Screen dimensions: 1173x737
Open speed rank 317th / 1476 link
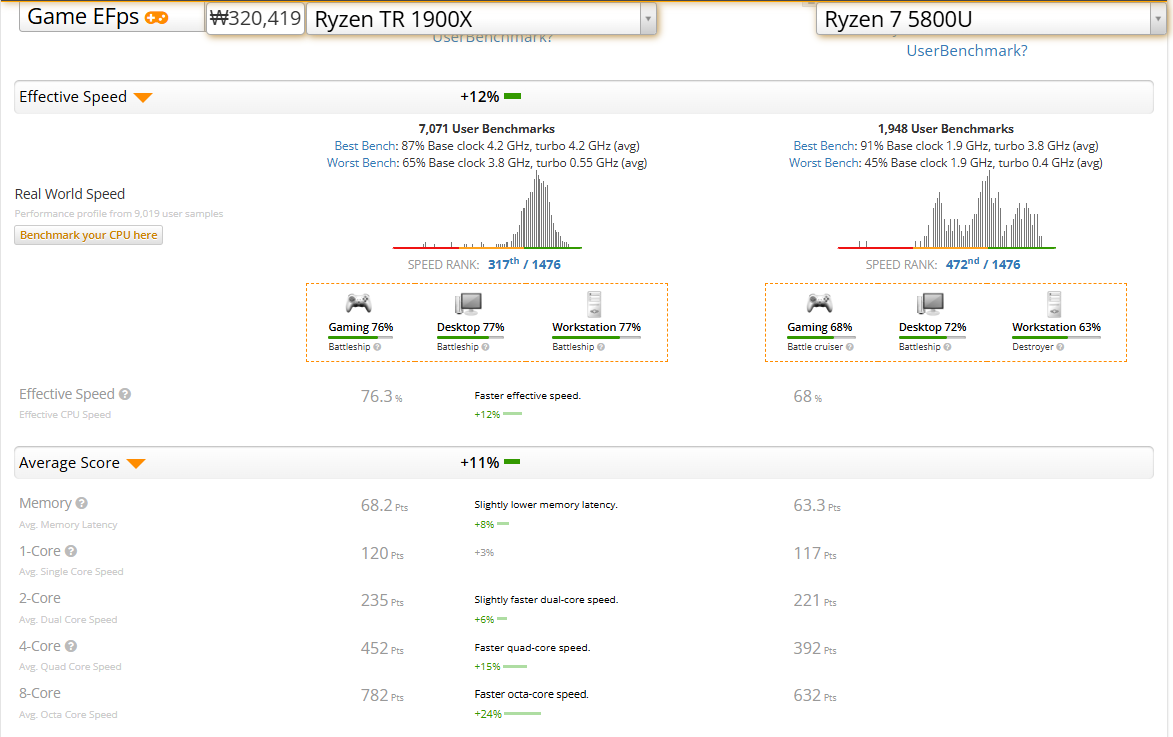pyautogui.click(x=524, y=264)
